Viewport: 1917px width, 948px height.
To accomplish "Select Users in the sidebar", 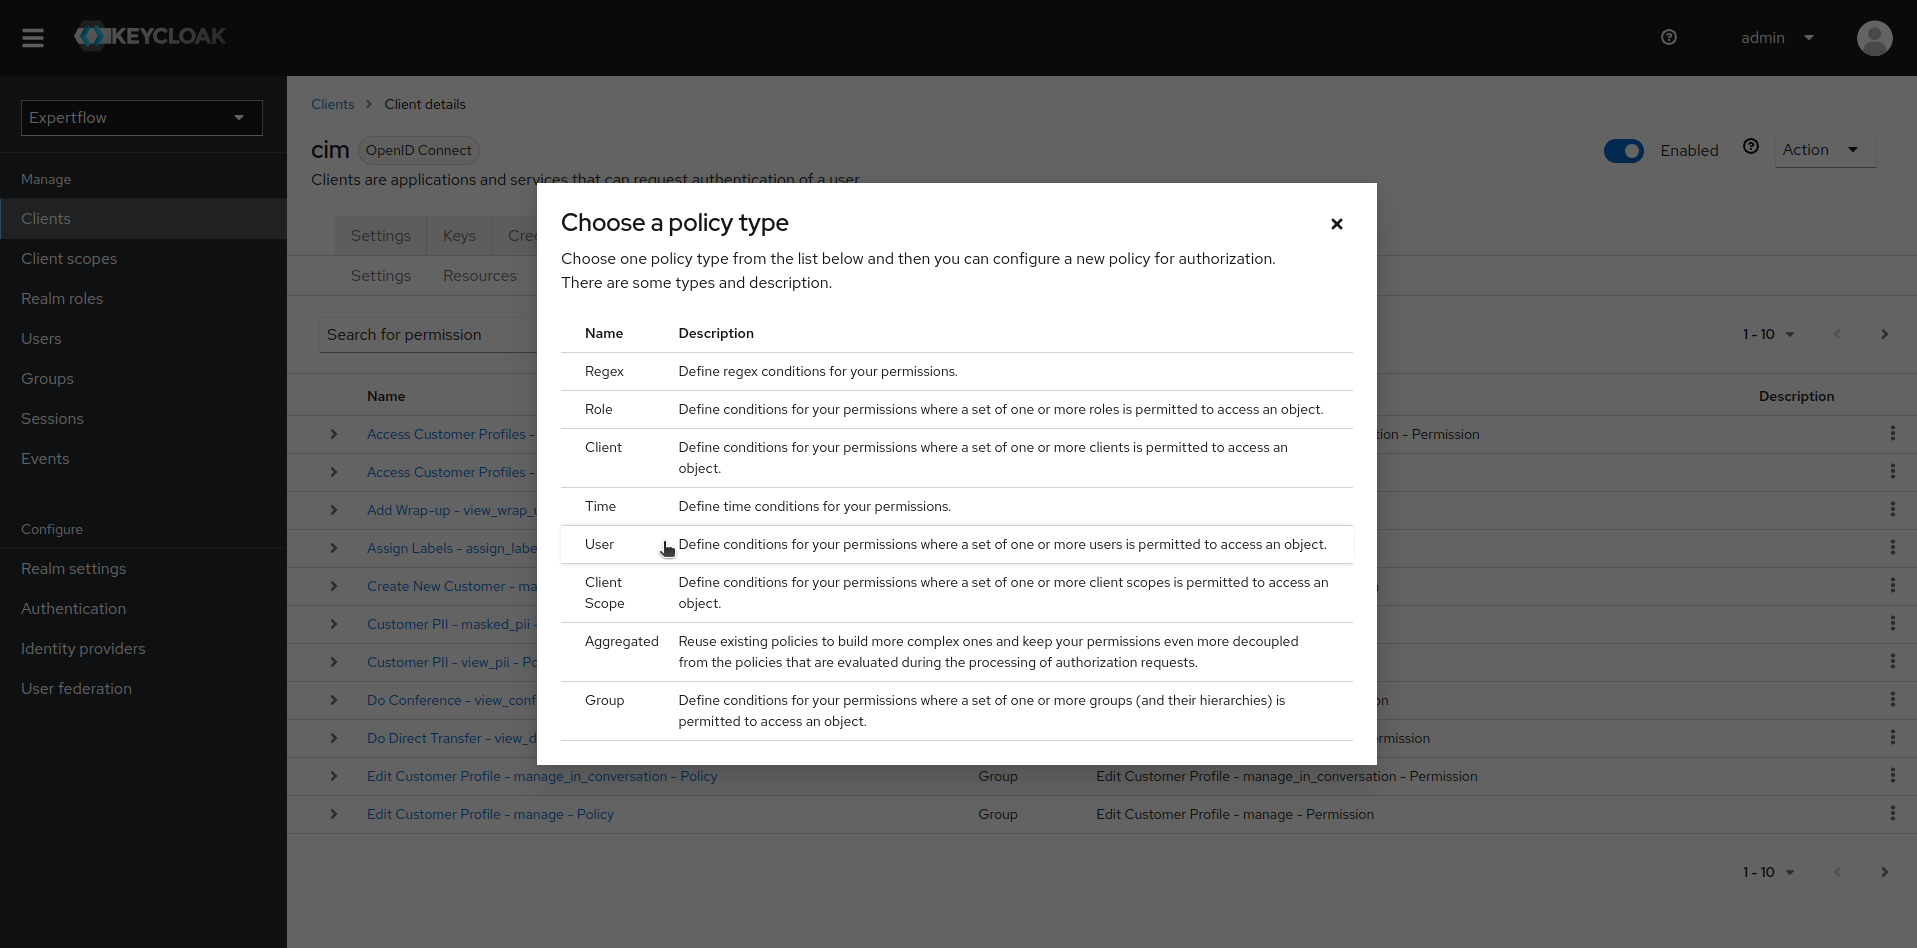I will click(41, 338).
